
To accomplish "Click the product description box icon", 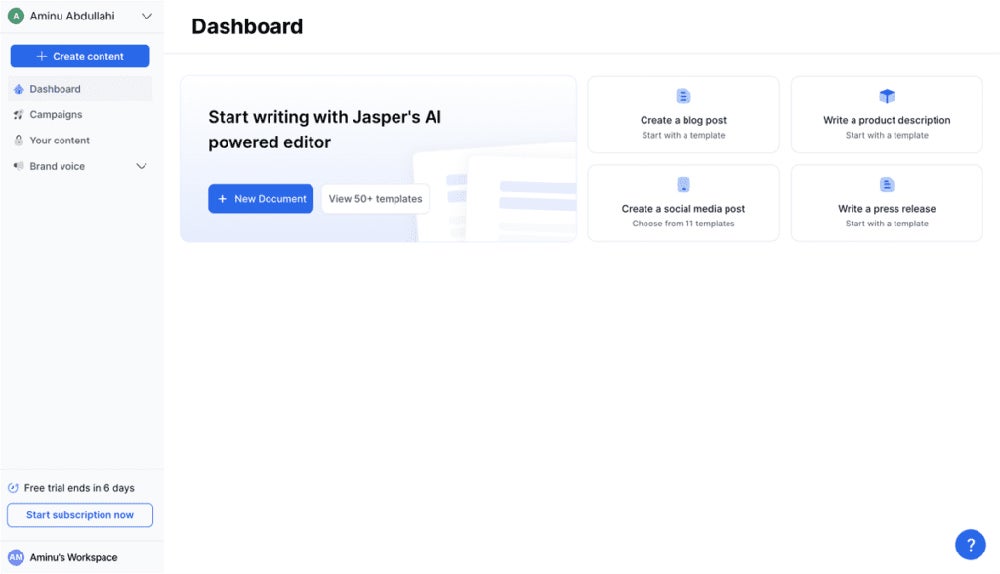I will (886, 96).
